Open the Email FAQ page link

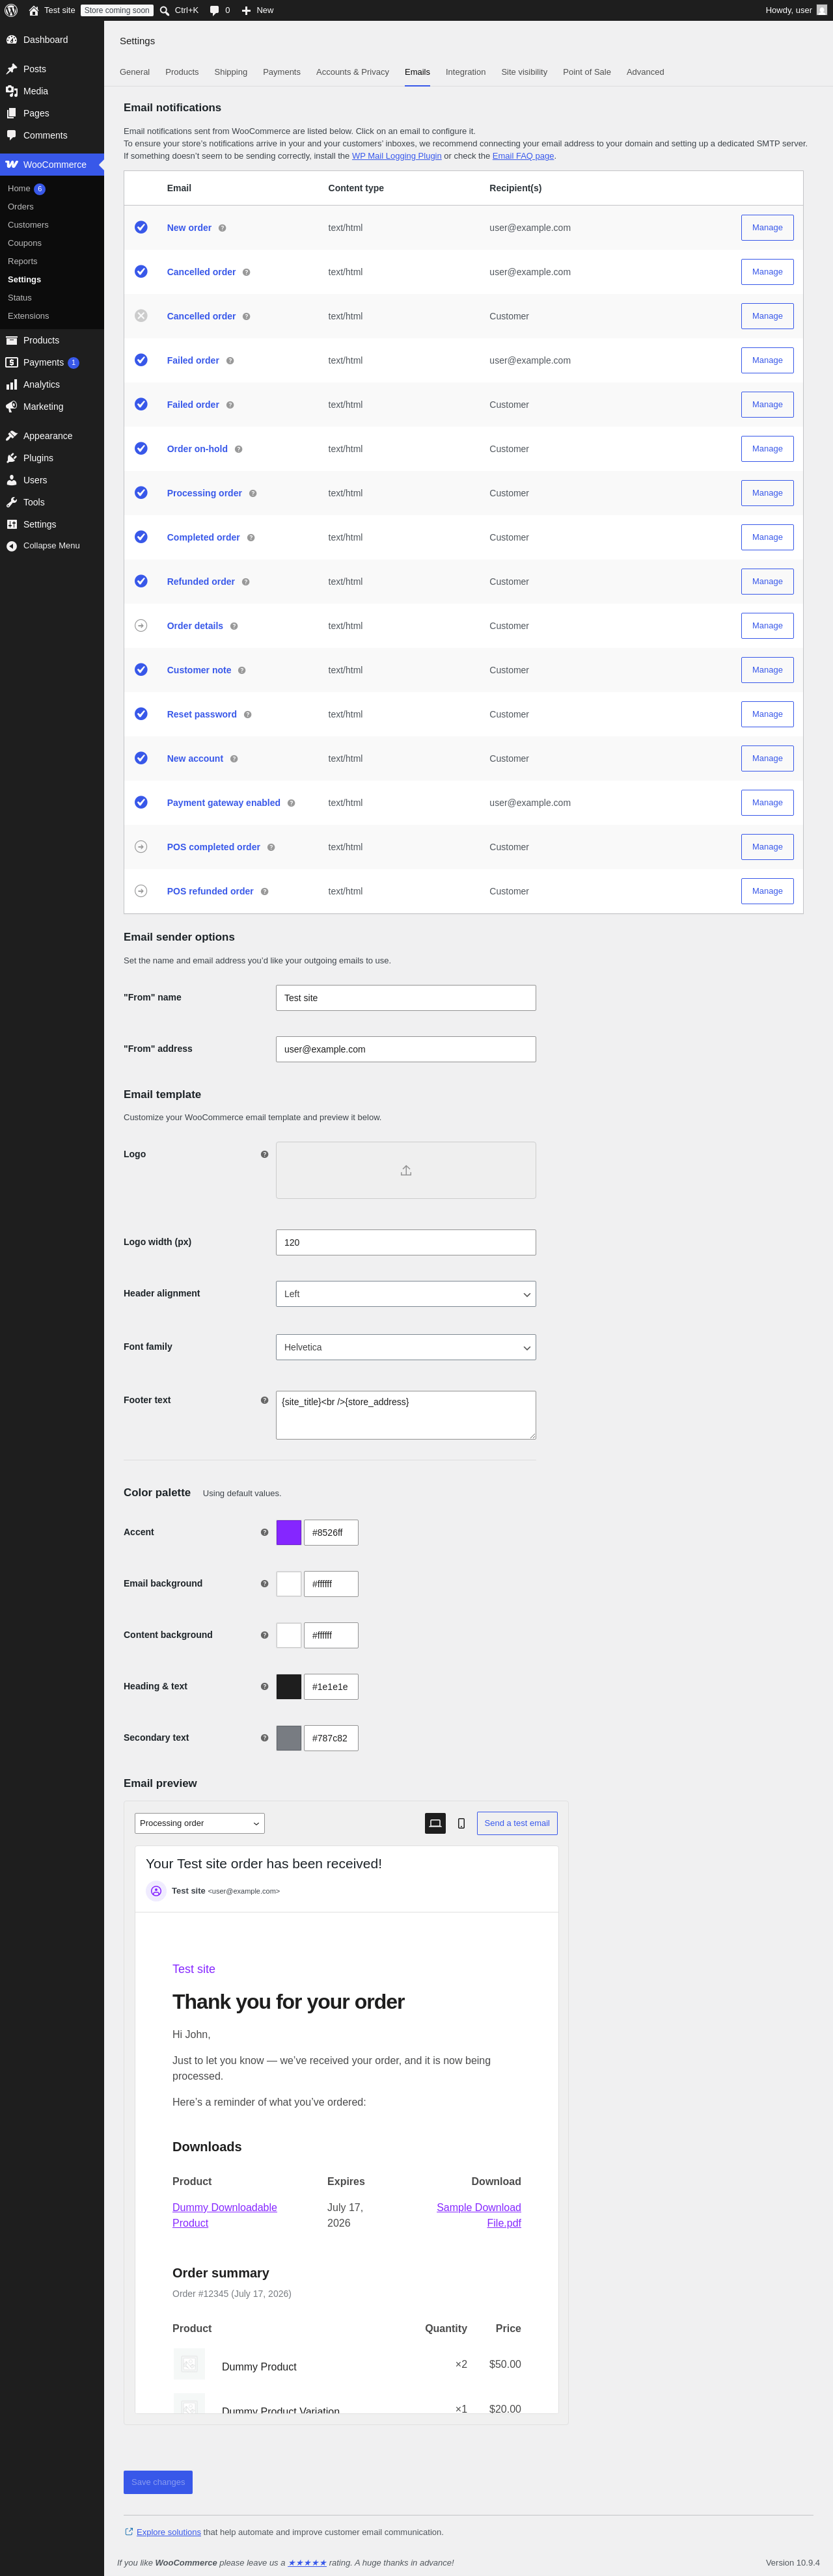point(523,156)
